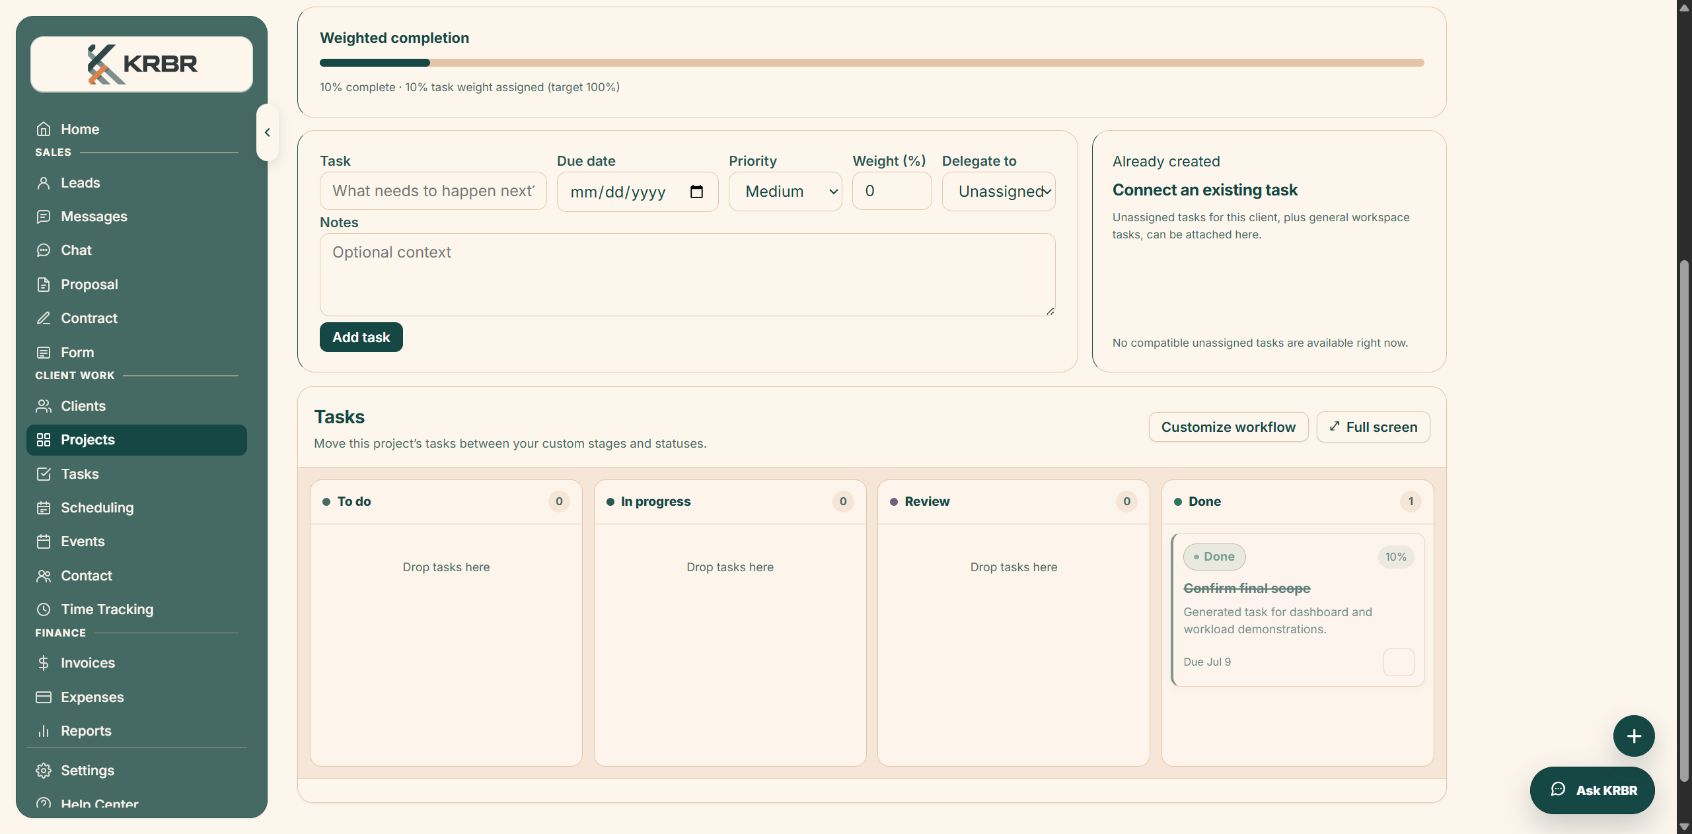Click the Expenses card icon
1692x834 pixels.
pos(43,697)
